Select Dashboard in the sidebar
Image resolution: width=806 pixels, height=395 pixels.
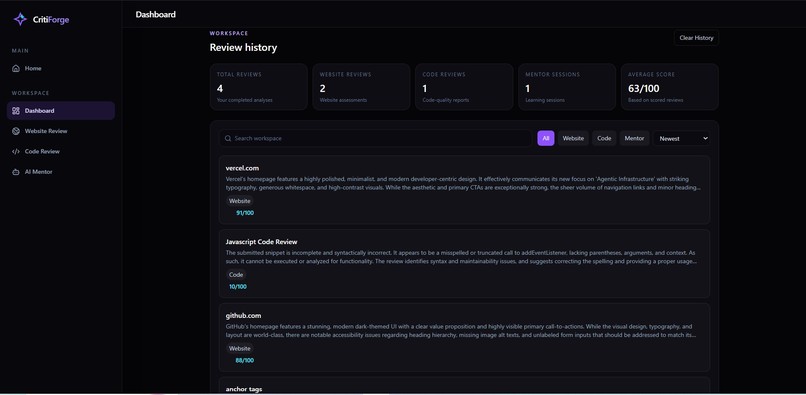click(x=61, y=111)
